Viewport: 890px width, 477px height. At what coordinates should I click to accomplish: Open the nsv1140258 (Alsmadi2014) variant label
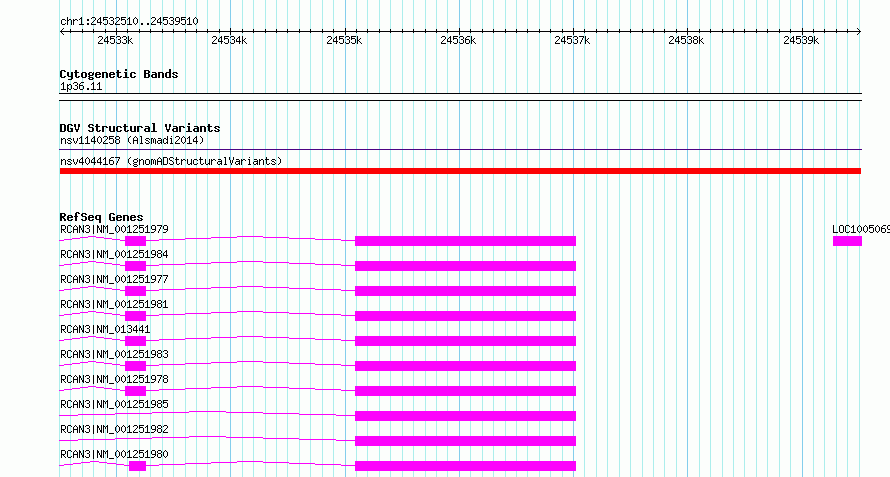[x=132, y=140]
